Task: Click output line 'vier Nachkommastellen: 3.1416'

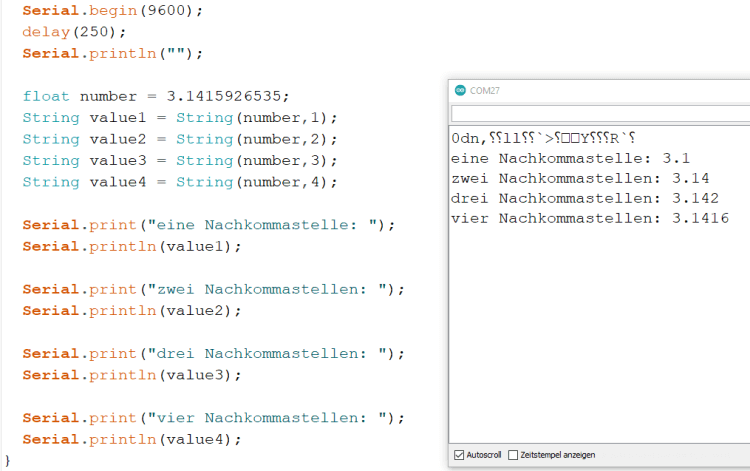Action: (x=590, y=219)
